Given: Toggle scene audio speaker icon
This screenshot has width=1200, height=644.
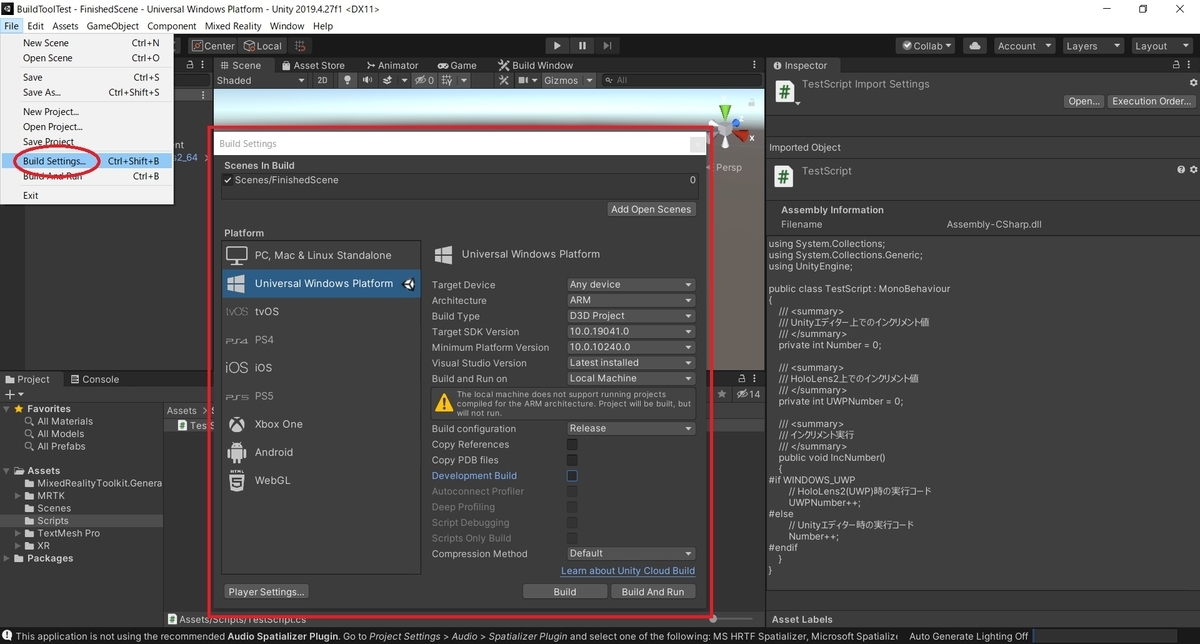Looking at the screenshot, I should coord(368,80).
